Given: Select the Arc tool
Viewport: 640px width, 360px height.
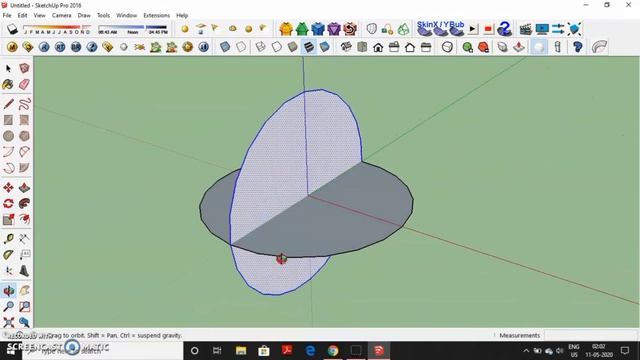Looking at the screenshot, I should (8, 152).
